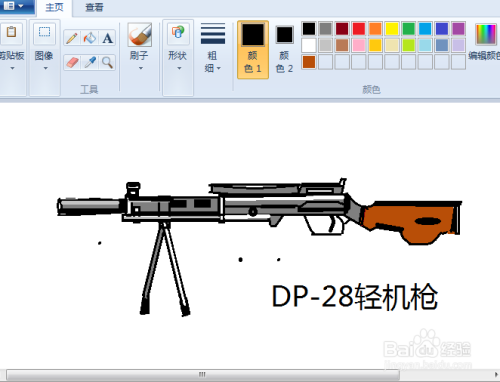Click the Brushes (刷子) icon

pos(139,35)
